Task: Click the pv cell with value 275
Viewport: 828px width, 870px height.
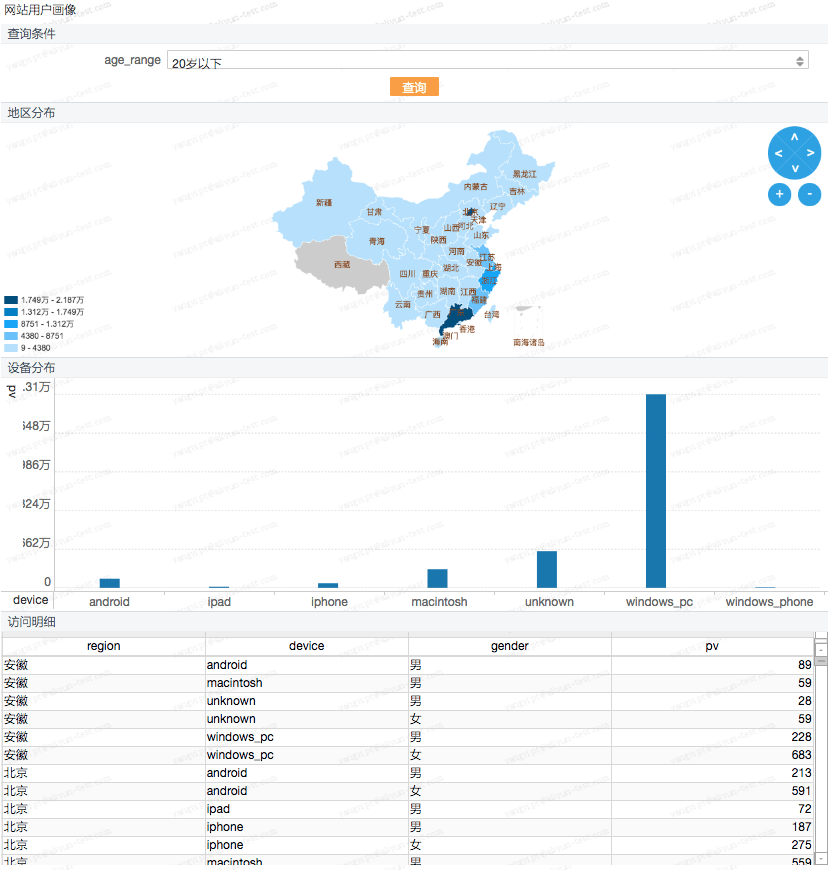Action: 712,844
